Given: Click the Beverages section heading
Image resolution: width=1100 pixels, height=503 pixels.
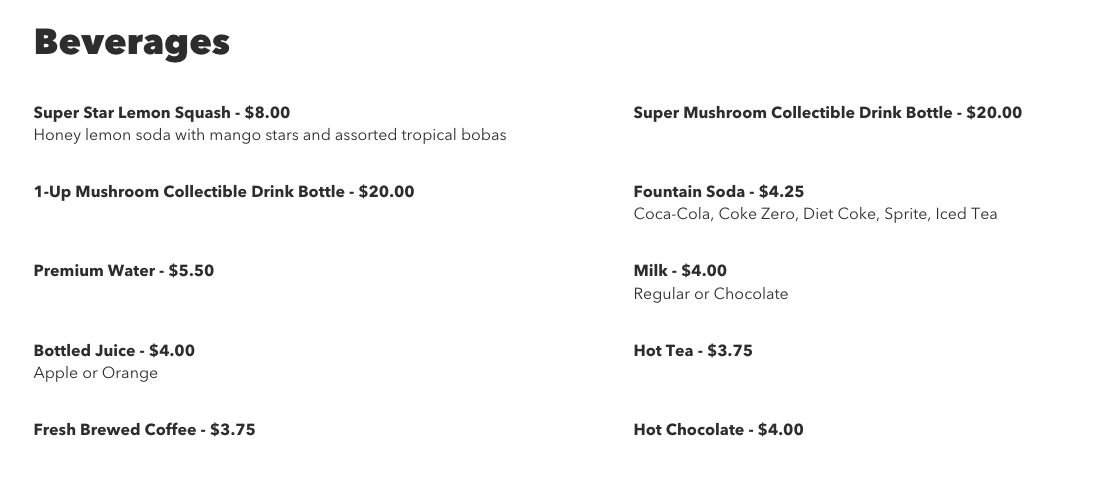Looking at the screenshot, I should [x=132, y=43].
